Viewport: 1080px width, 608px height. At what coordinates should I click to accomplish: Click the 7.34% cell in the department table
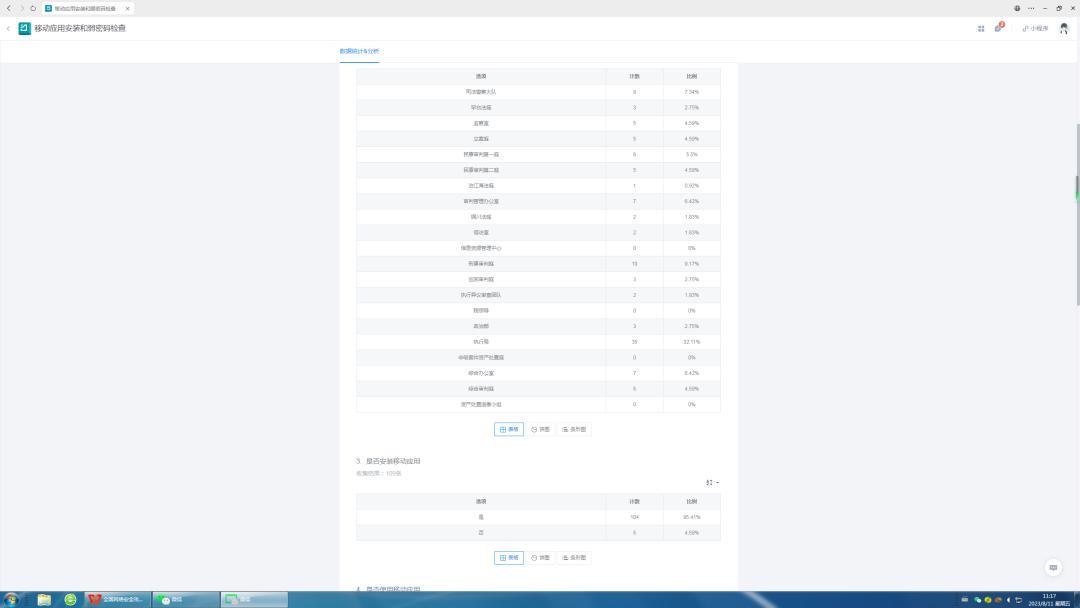click(692, 92)
